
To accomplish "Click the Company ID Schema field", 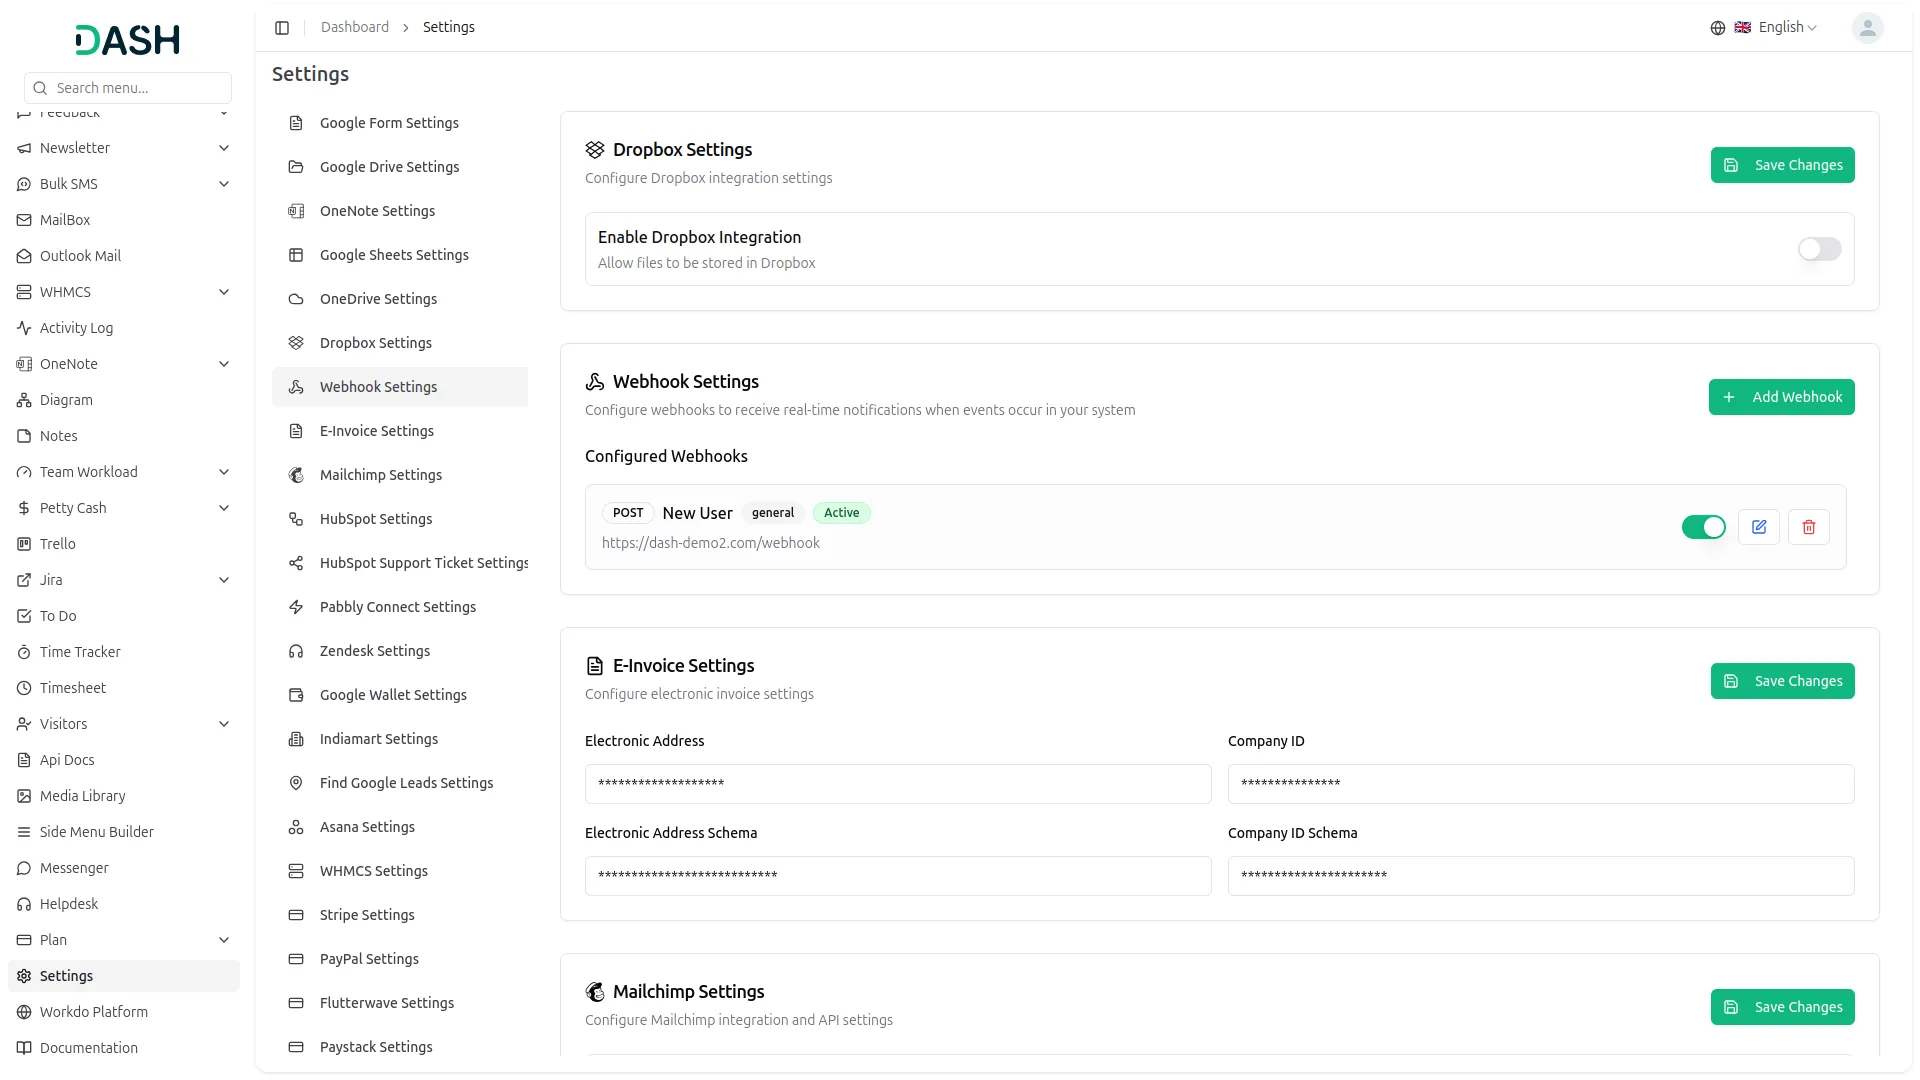I will pos(1541,876).
